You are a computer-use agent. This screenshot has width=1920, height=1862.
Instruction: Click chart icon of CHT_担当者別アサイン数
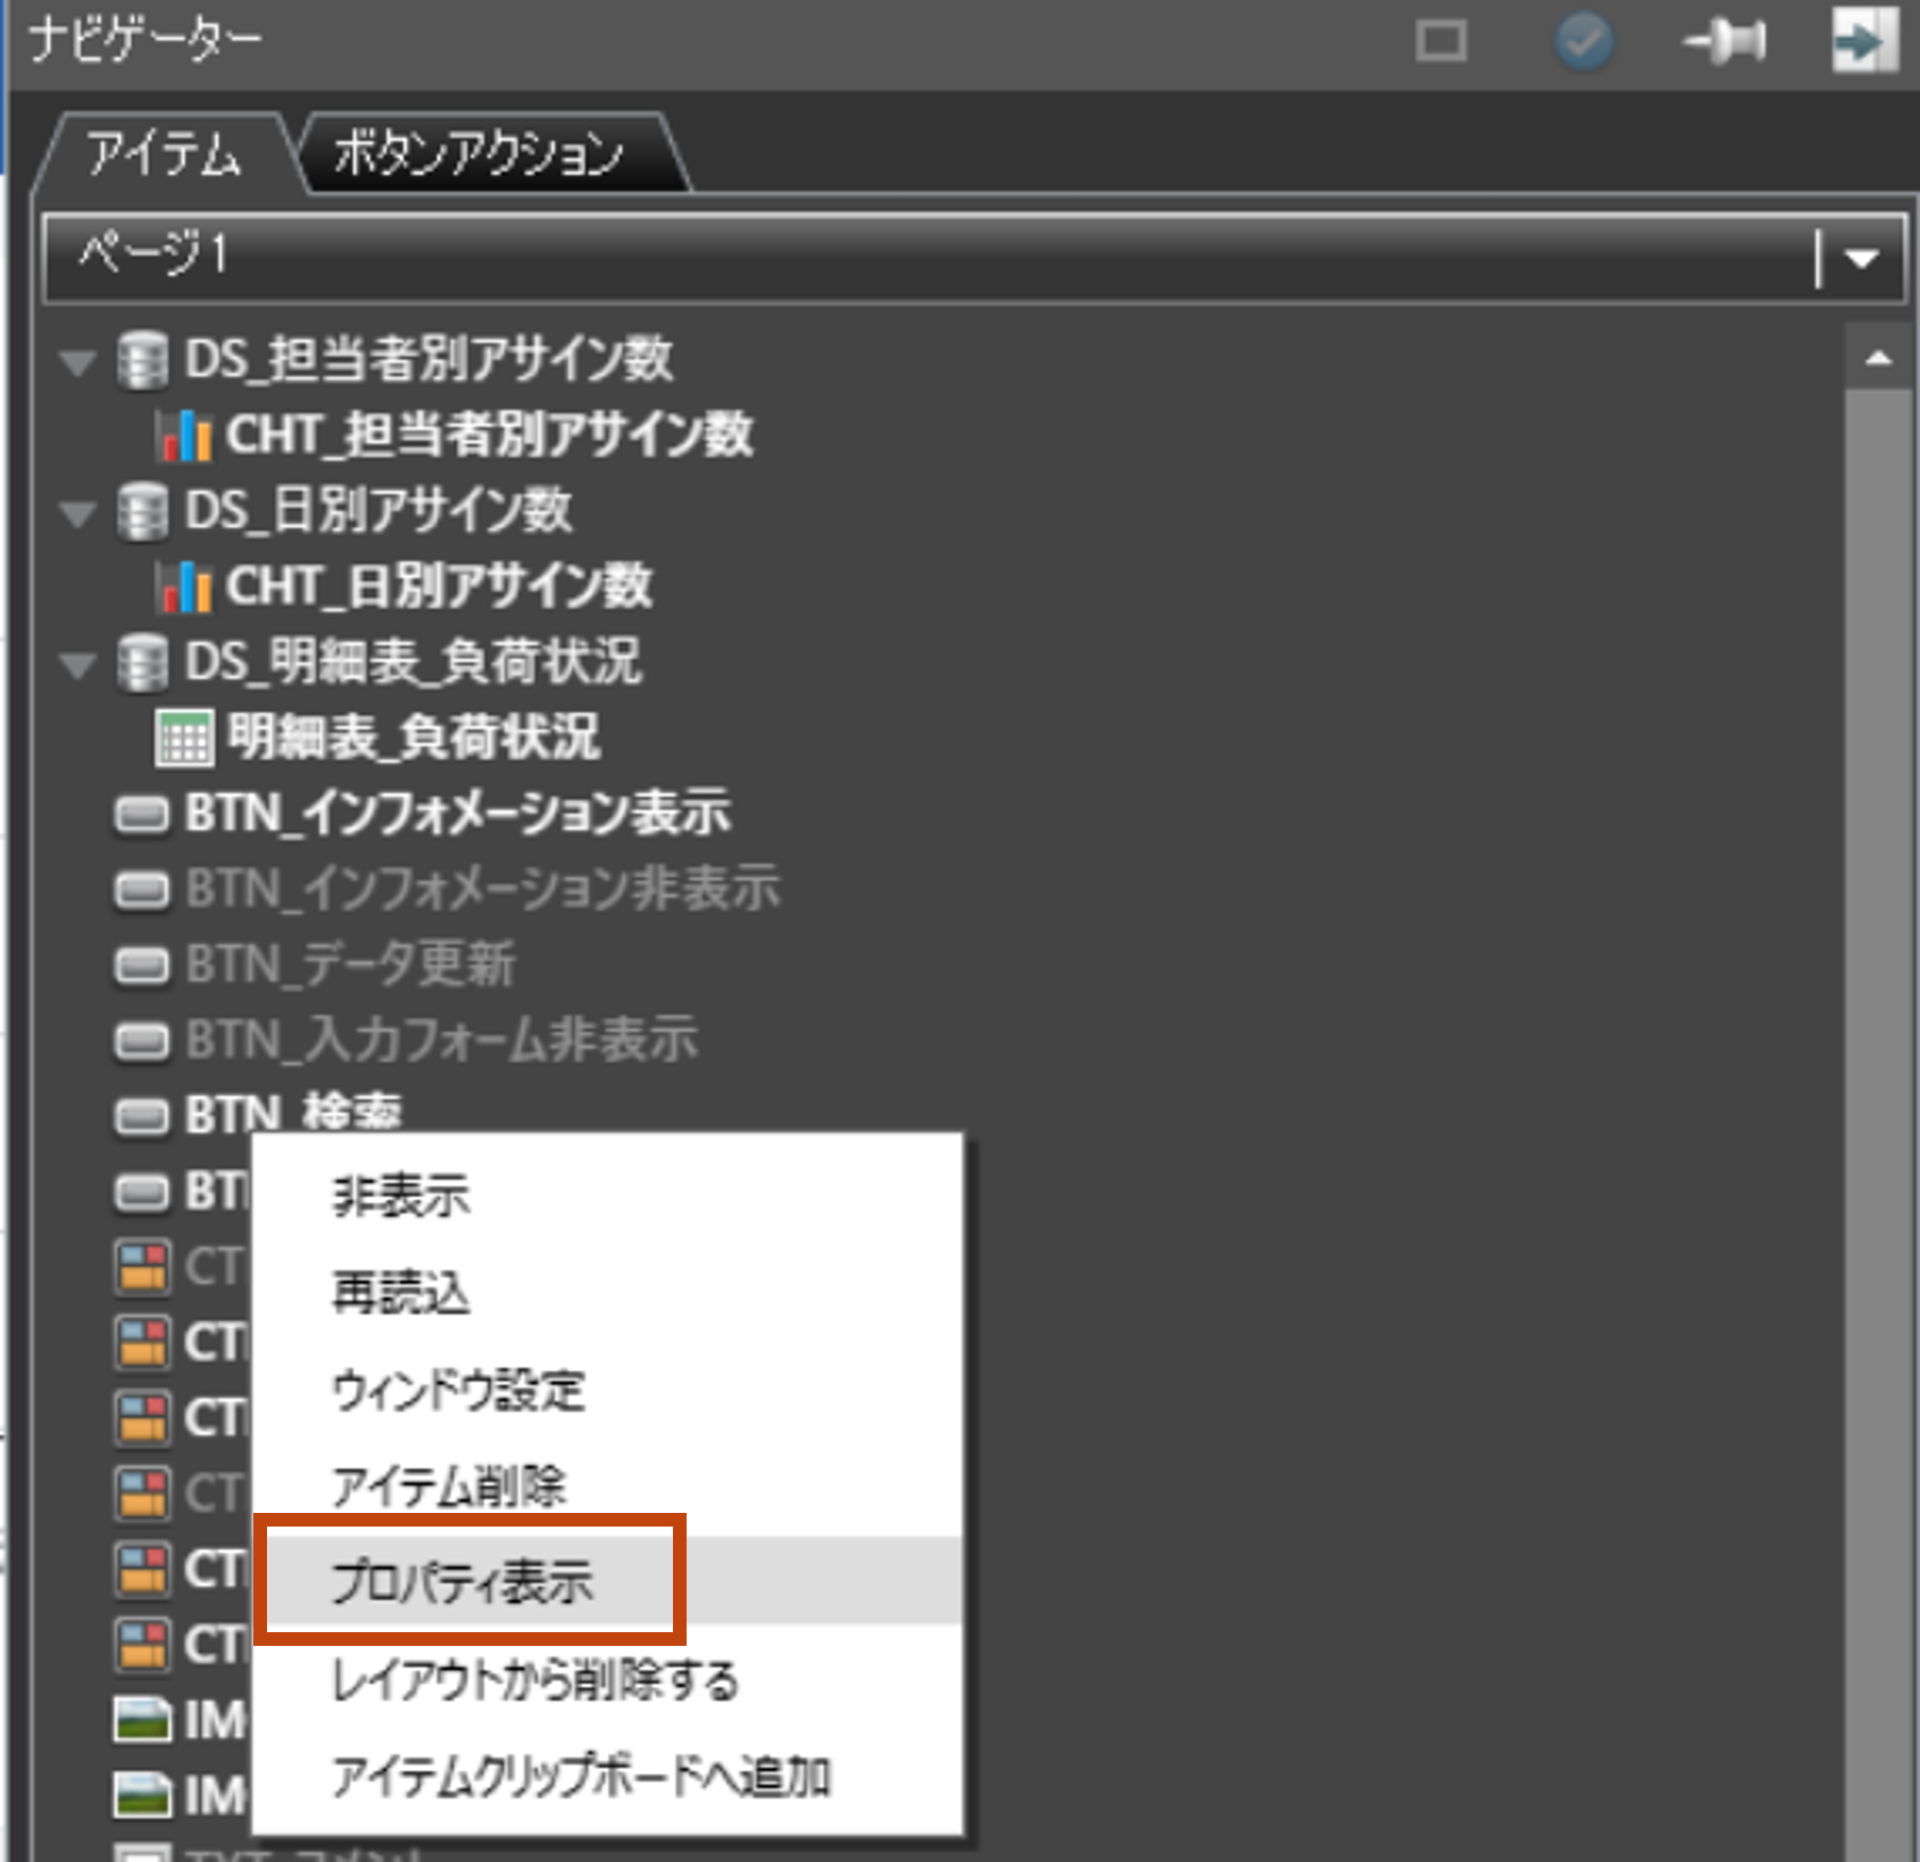184,436
